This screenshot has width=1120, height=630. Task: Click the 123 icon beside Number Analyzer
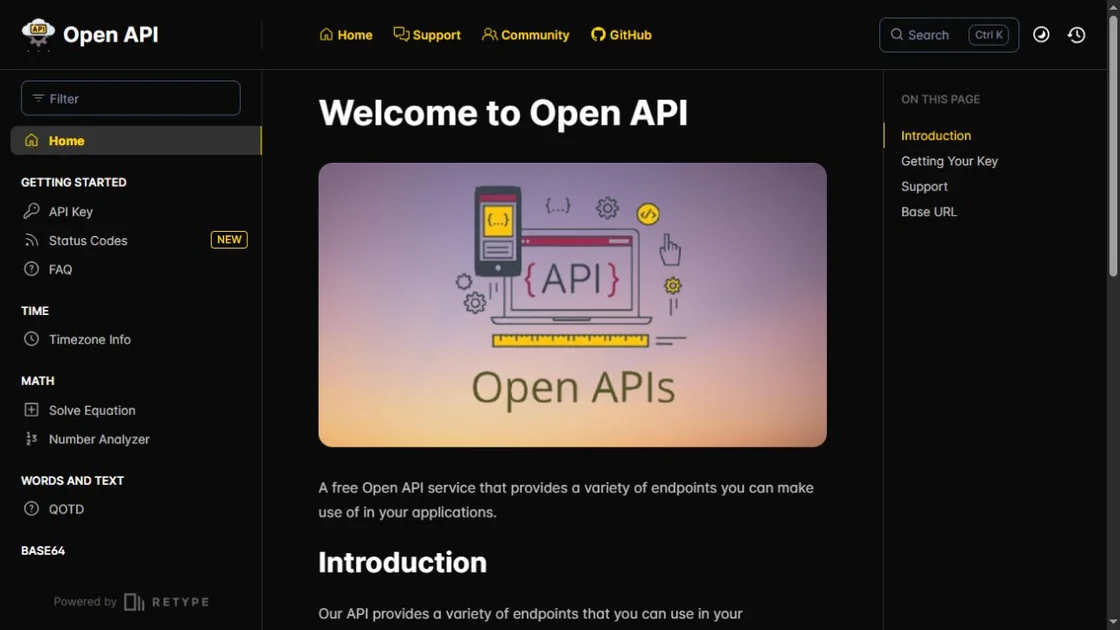click(31, 439)
